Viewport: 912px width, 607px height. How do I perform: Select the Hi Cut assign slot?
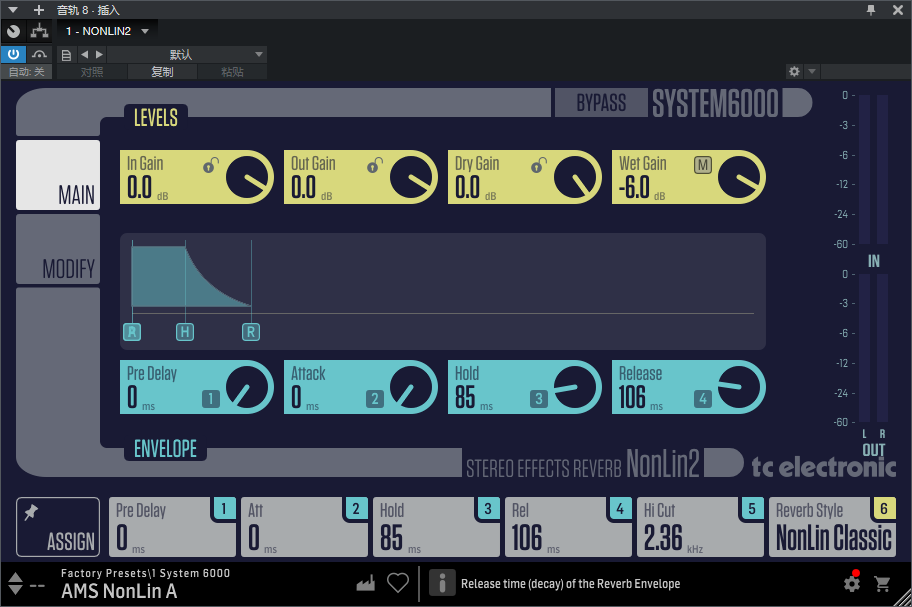pyautogui.click(x=700, y=527)
